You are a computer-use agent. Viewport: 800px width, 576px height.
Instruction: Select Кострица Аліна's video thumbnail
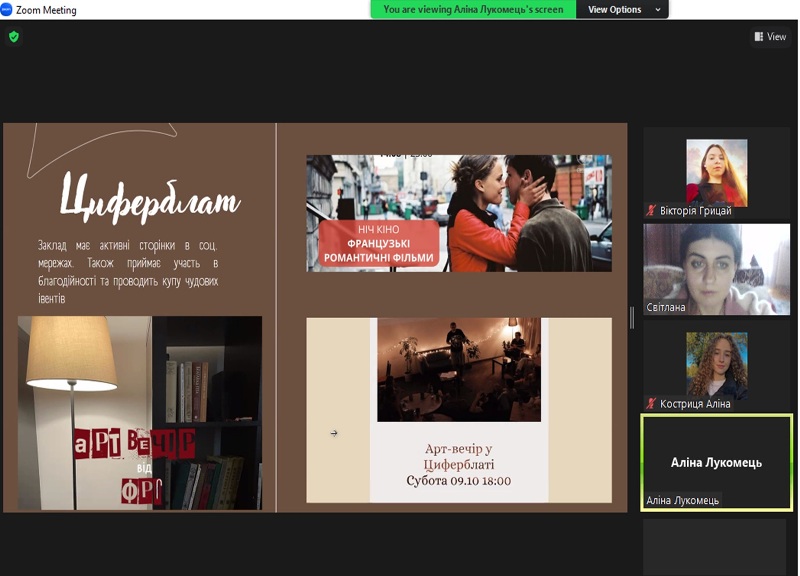pyautogui.click(x=716, y=365)
